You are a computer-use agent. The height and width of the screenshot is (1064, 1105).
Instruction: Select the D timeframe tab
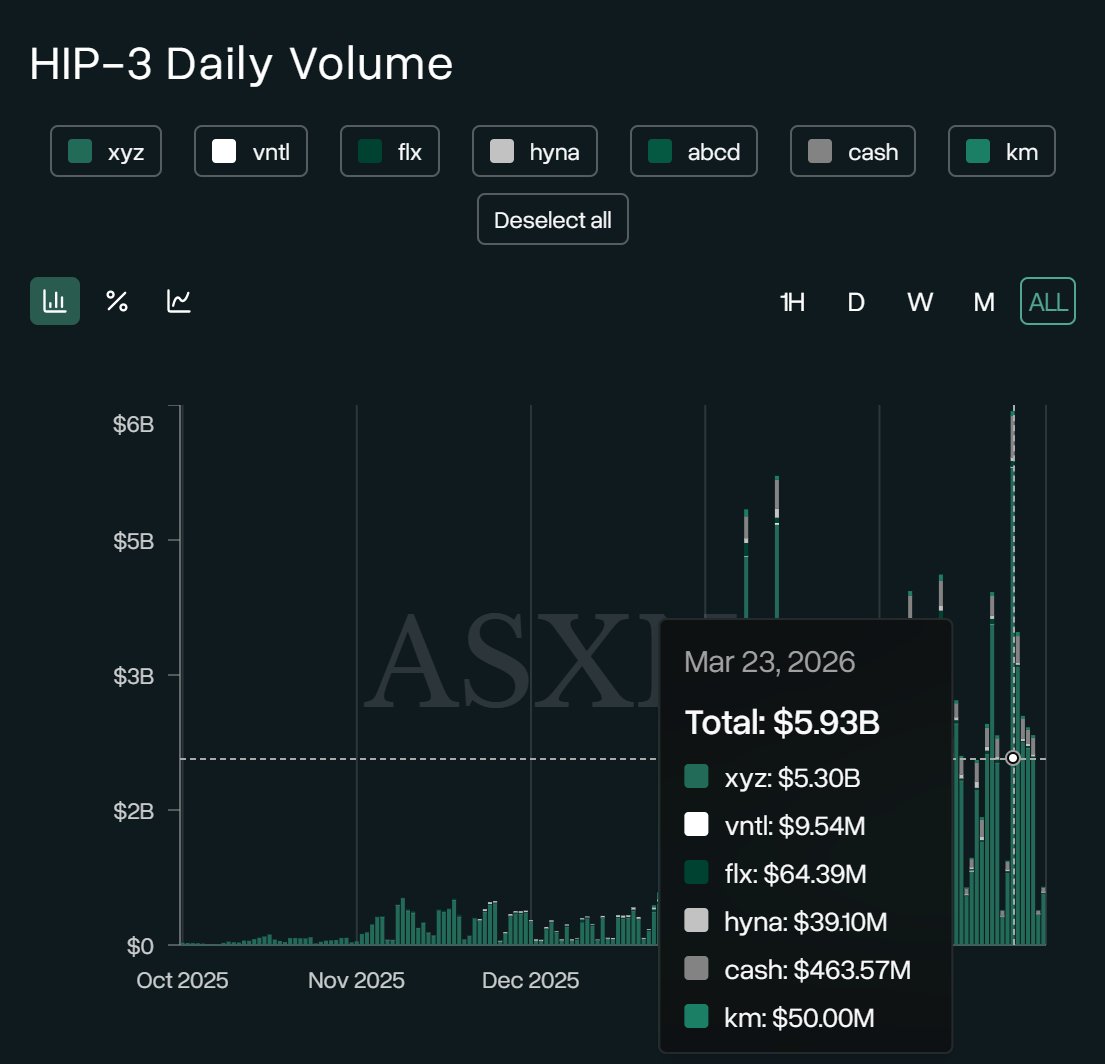tap(856, 302)
